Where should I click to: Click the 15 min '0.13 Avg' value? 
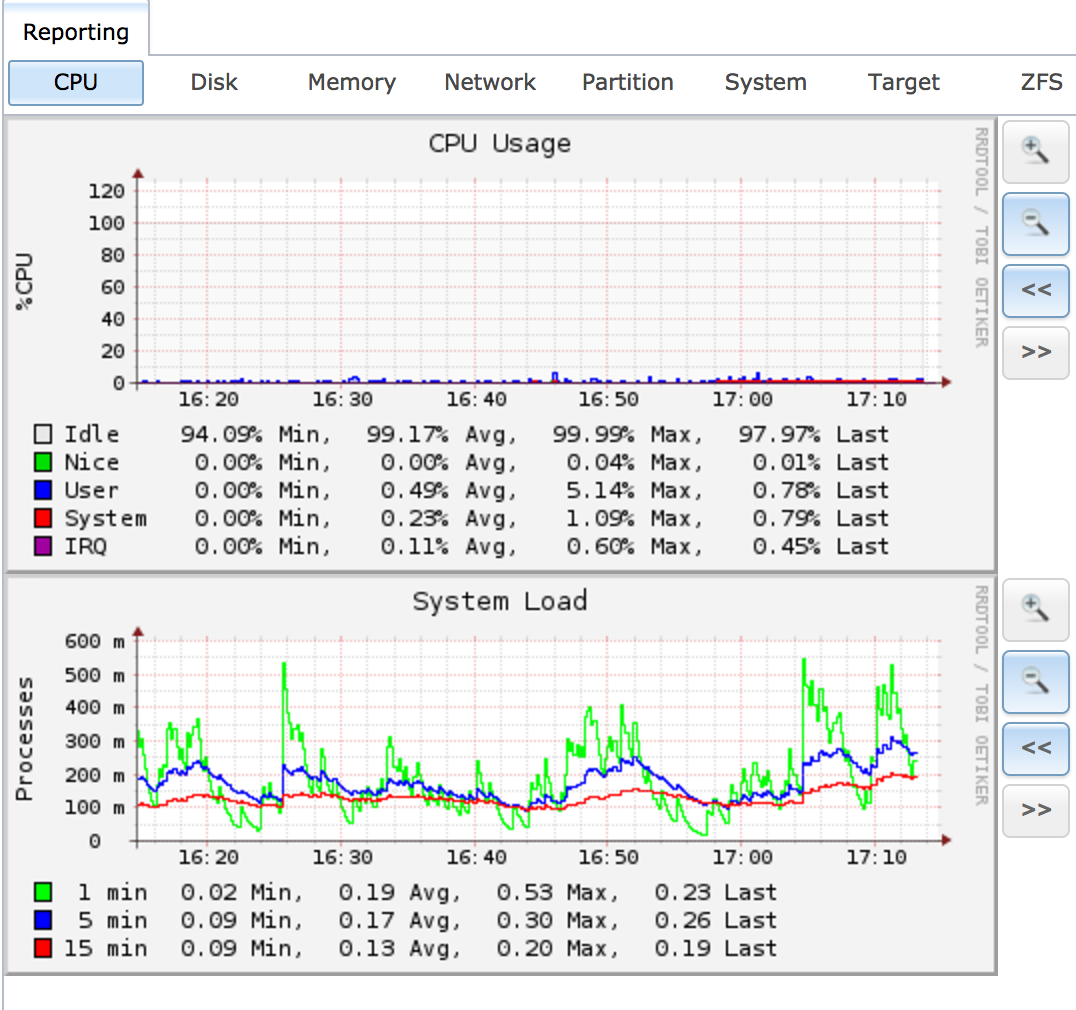(400, 948)
